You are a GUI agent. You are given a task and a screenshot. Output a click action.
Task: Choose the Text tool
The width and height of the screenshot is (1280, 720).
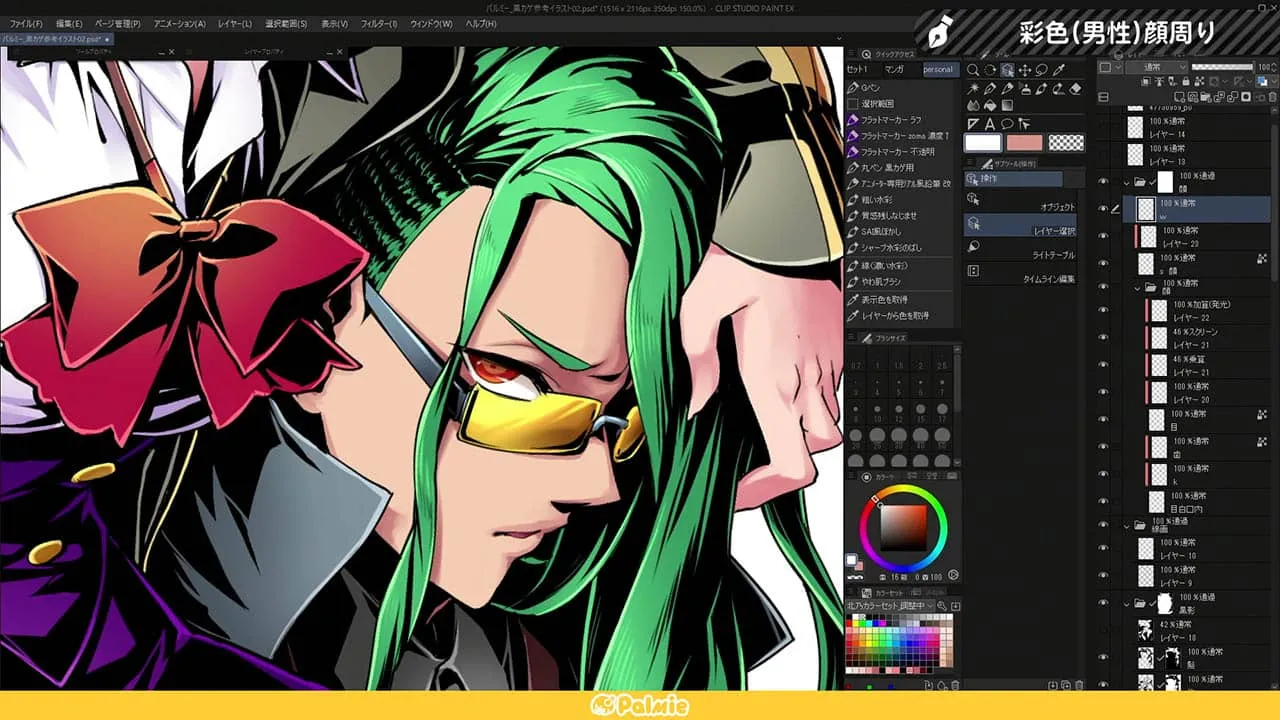[990, 124]
